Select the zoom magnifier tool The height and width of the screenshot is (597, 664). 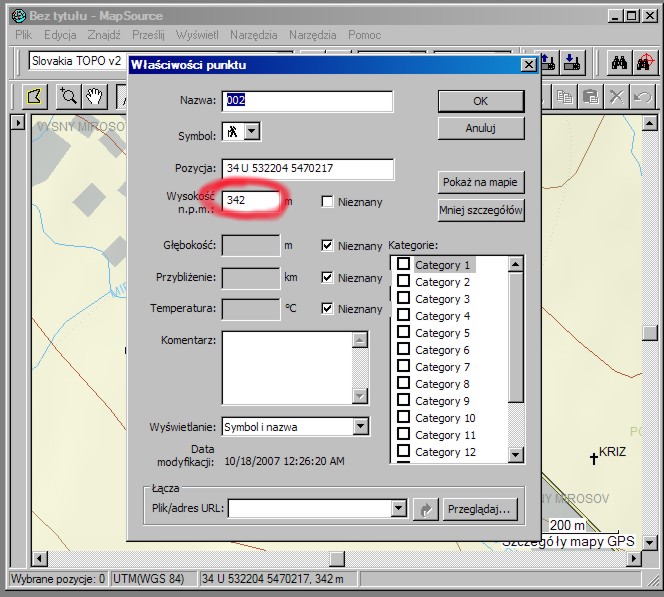click(x=68, y=97)
